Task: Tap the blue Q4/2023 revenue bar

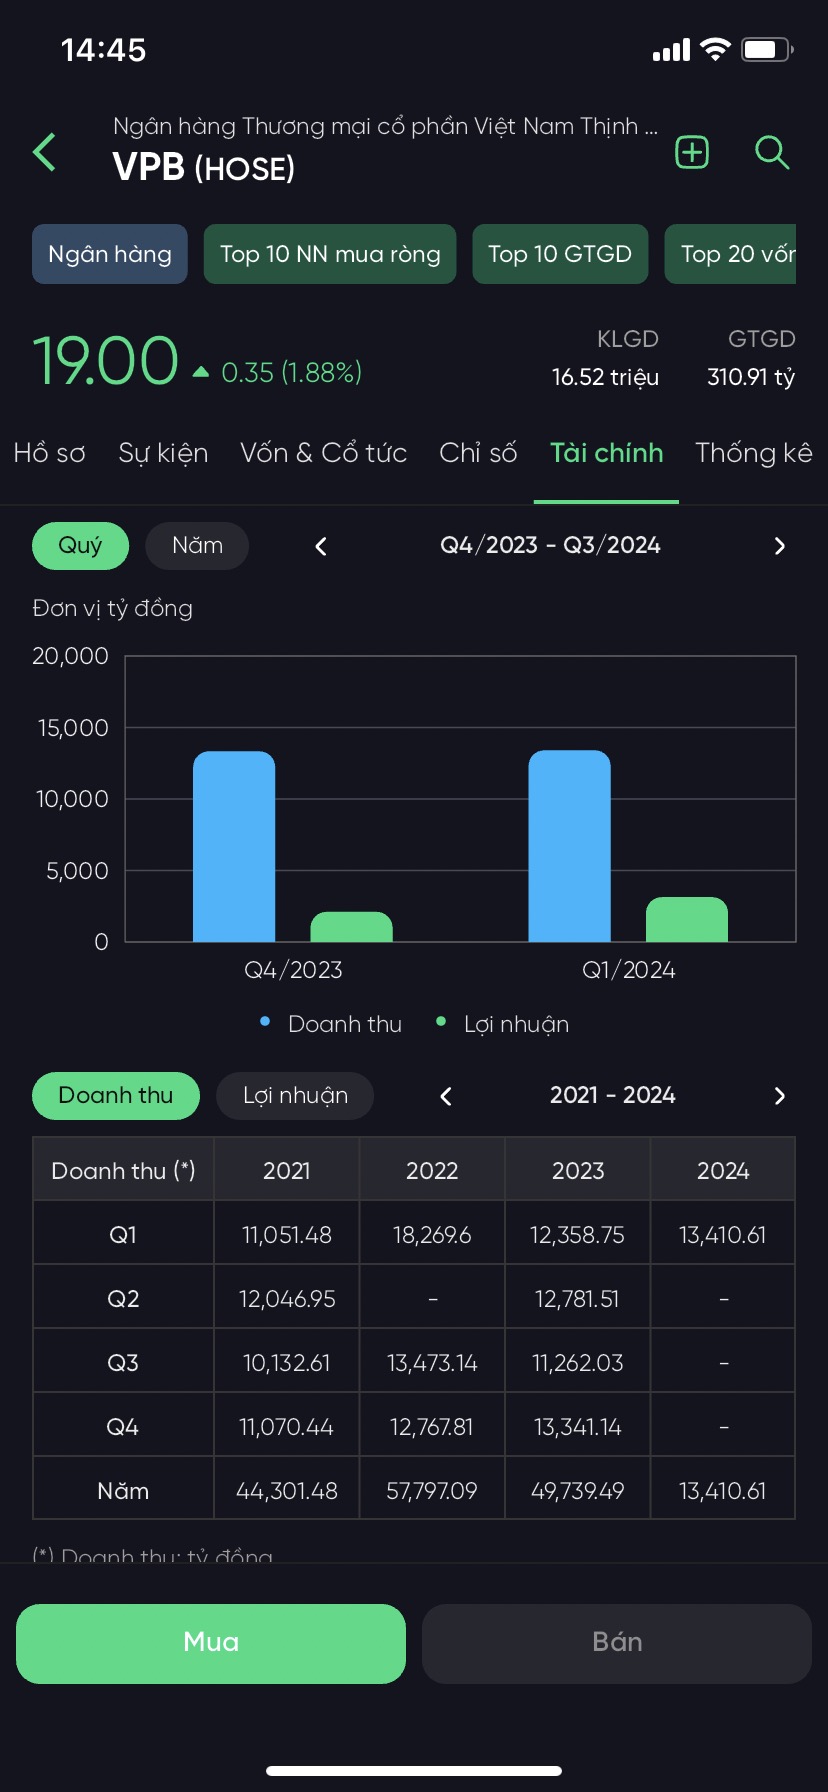Action: [234, 846]
